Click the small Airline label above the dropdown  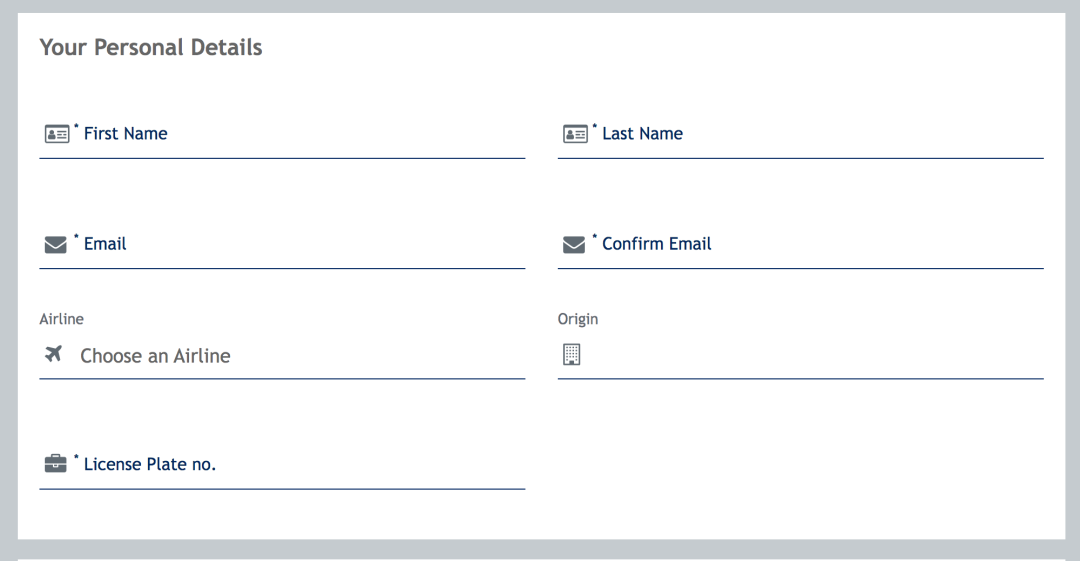coord(62,319)
